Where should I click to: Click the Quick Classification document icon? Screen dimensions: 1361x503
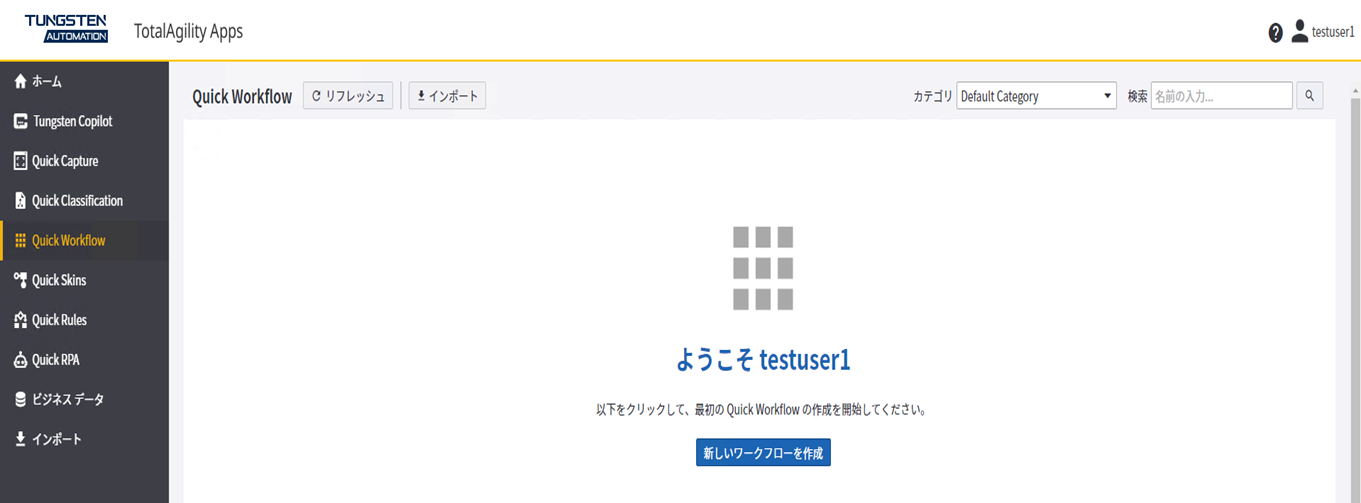20,201
